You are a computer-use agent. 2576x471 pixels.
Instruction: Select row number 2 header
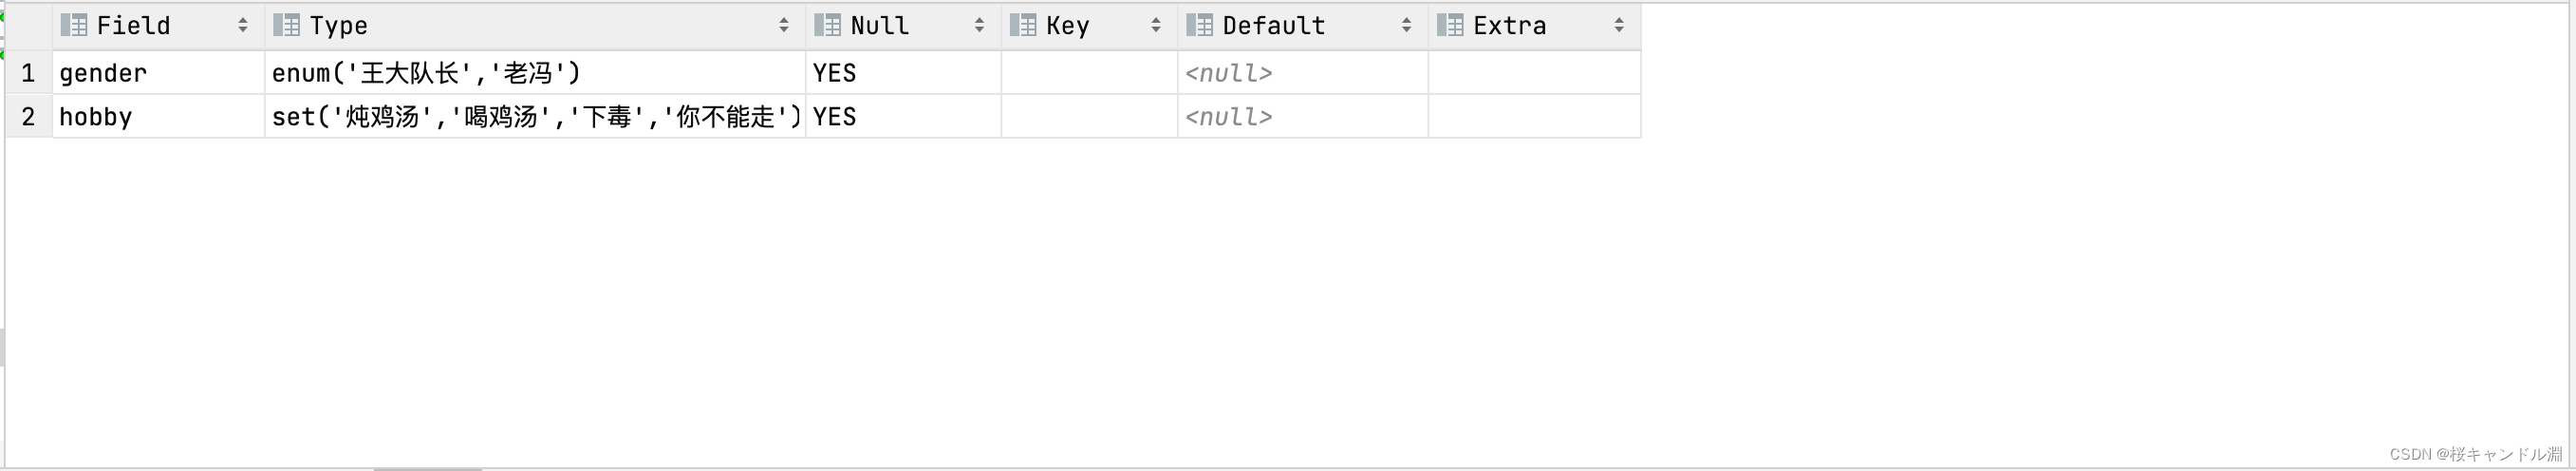29,117
